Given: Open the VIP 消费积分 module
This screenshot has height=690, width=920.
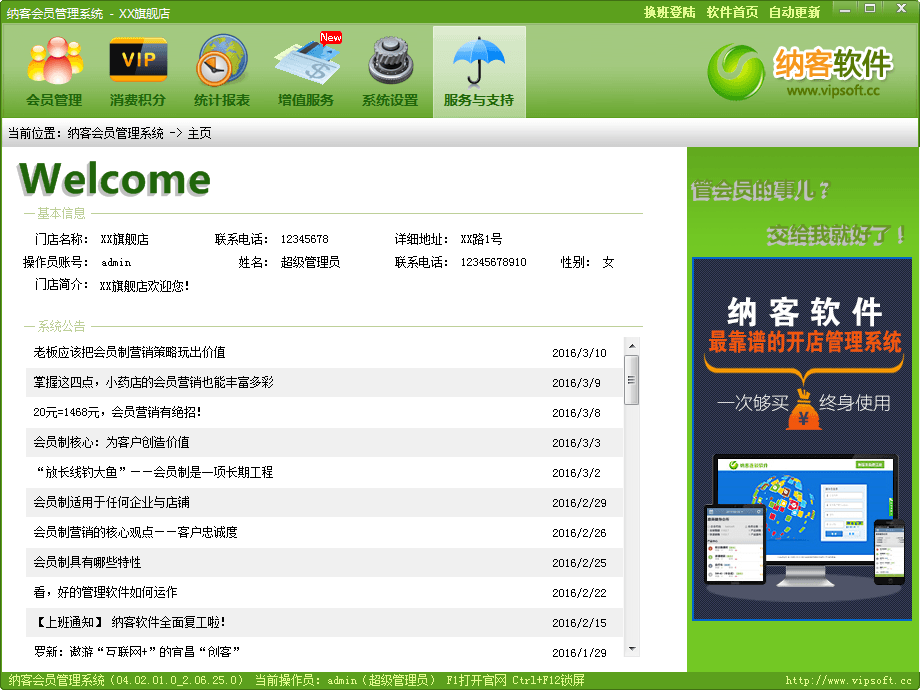Looking at the screenshot, I should (138, 71).
